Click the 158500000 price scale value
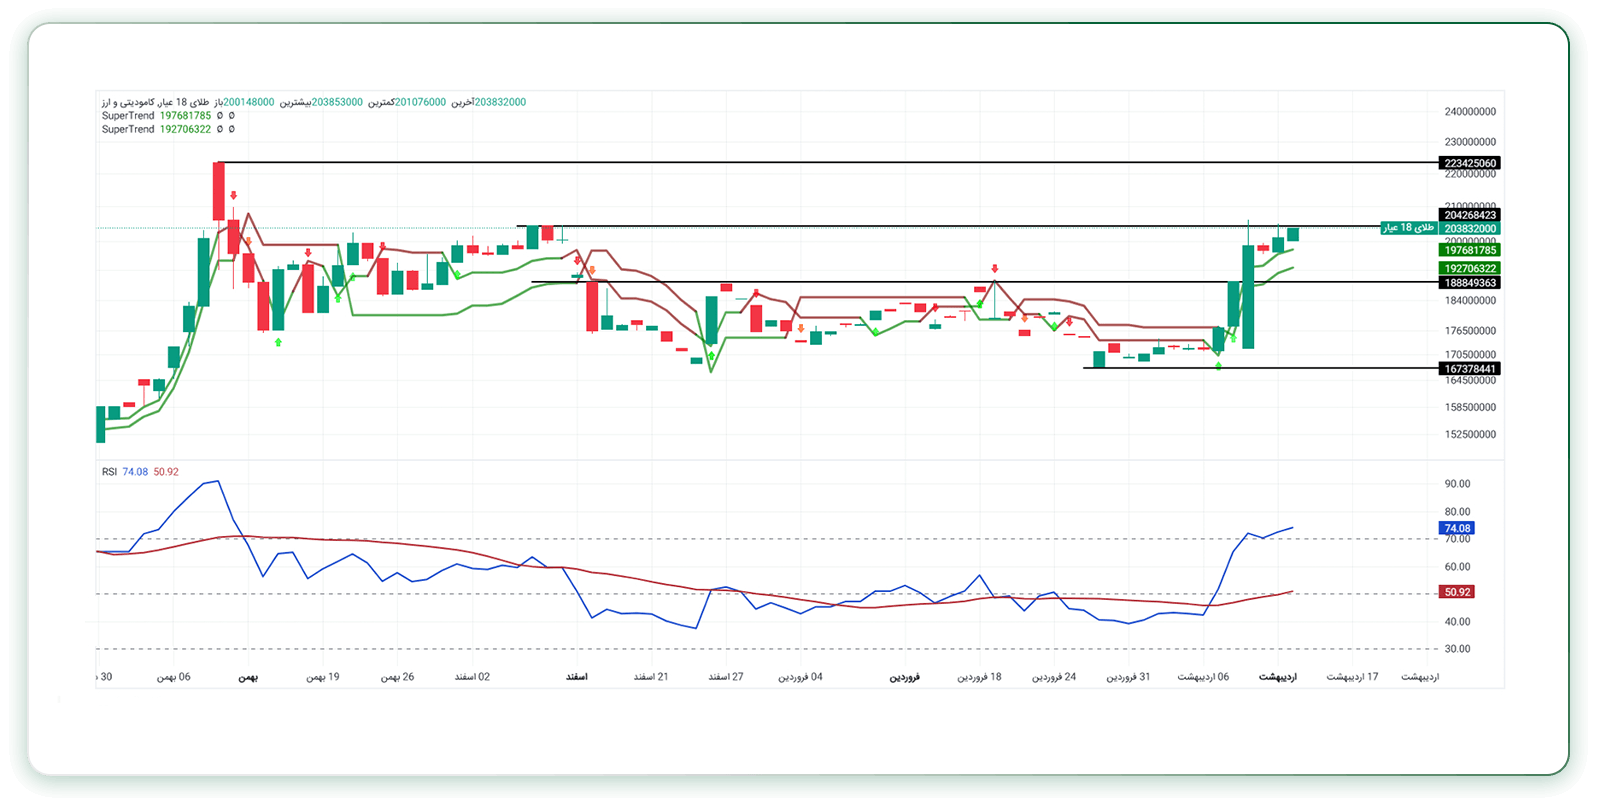 (x=1470, y=408)
